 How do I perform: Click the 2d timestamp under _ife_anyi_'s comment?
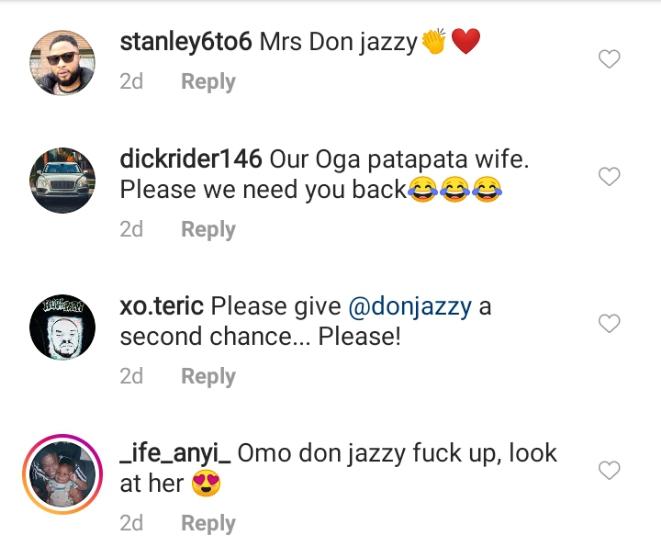click(132, 523)
